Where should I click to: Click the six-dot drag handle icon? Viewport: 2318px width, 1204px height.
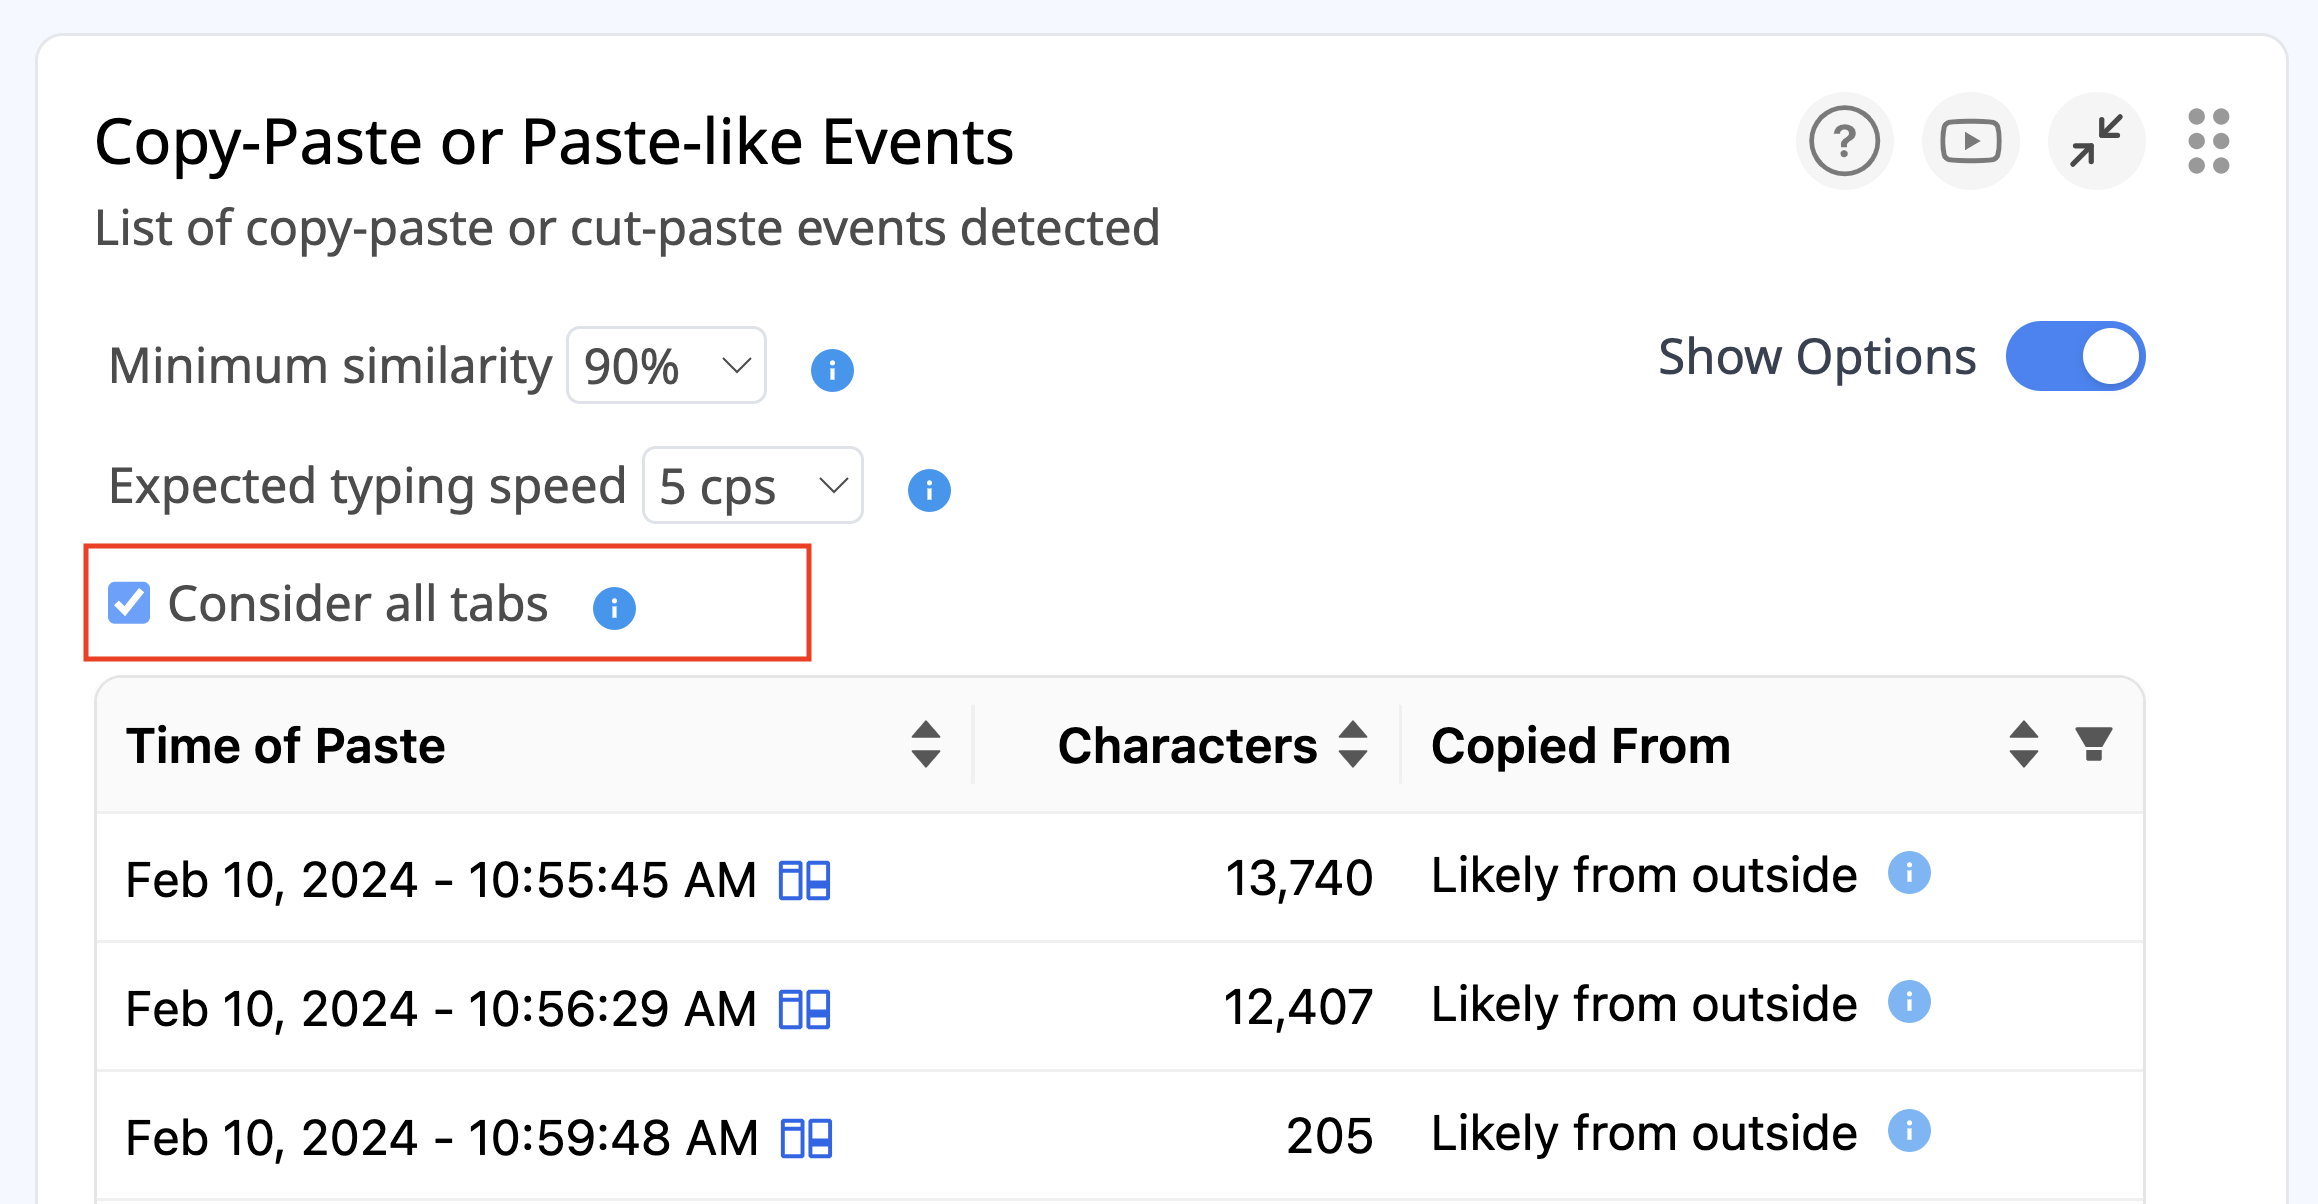coord(2208,141)
